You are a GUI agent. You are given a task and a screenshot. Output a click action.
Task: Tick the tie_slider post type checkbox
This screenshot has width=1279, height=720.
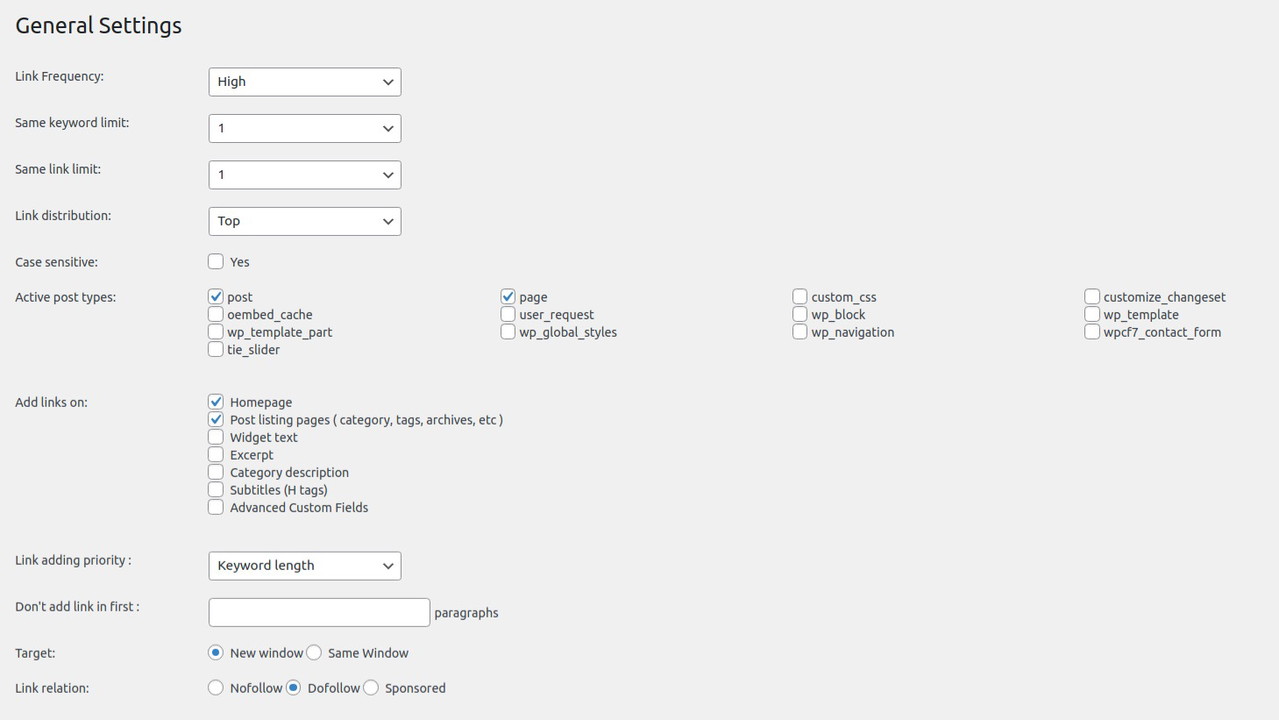(x=216, y=349)
